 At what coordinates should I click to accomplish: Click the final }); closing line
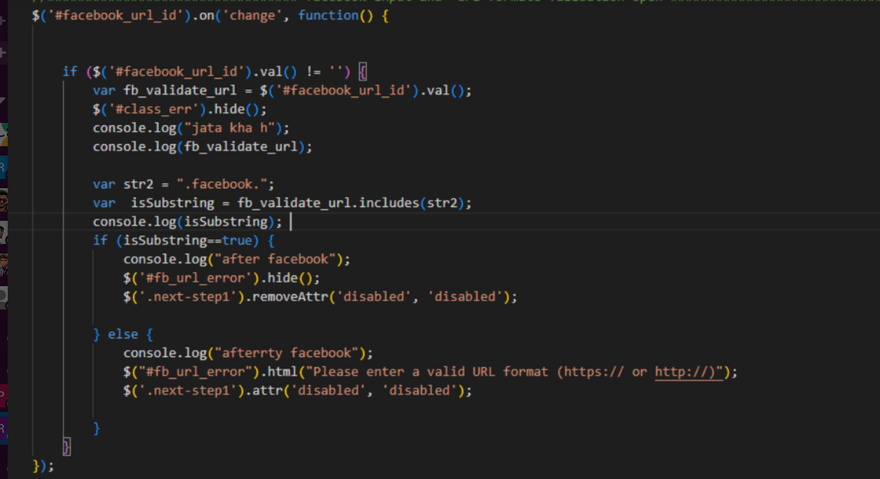pyautogui.click(x=43, y=466)
